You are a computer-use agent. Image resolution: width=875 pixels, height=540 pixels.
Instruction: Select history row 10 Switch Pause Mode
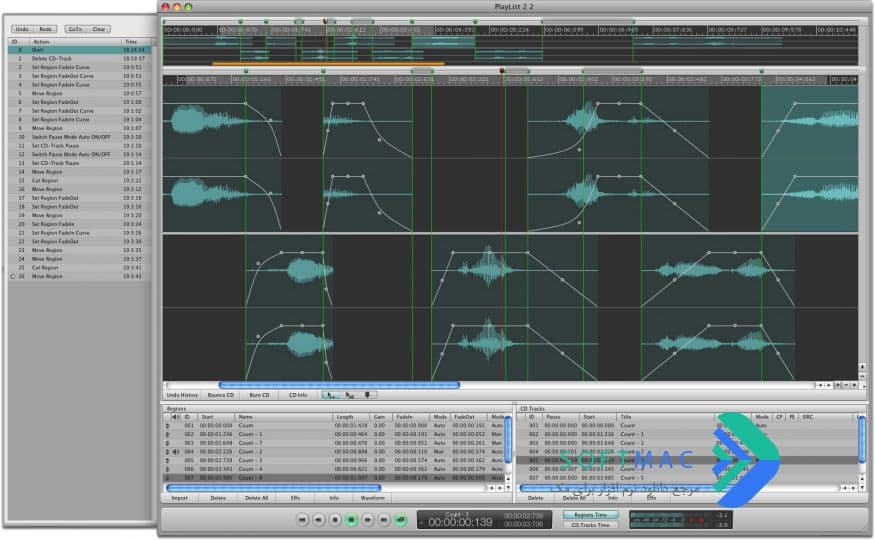[x=79, y=137]
